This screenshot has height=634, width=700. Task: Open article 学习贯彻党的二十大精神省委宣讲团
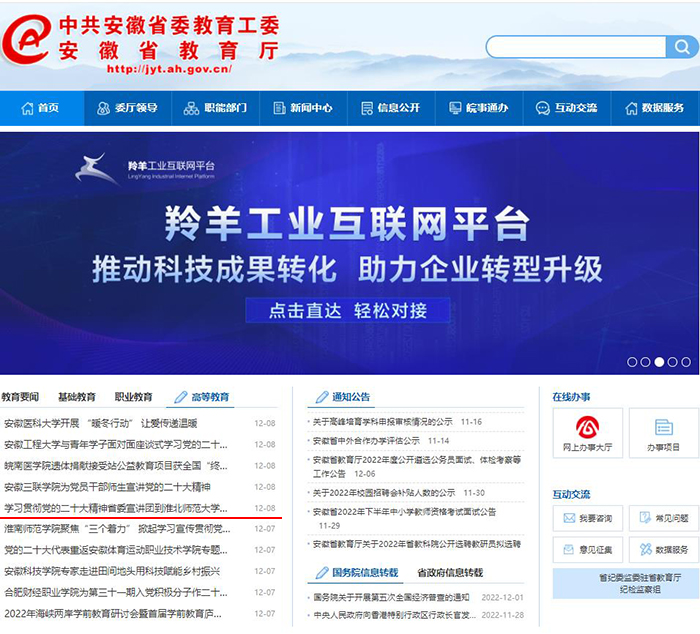point(116,508)
